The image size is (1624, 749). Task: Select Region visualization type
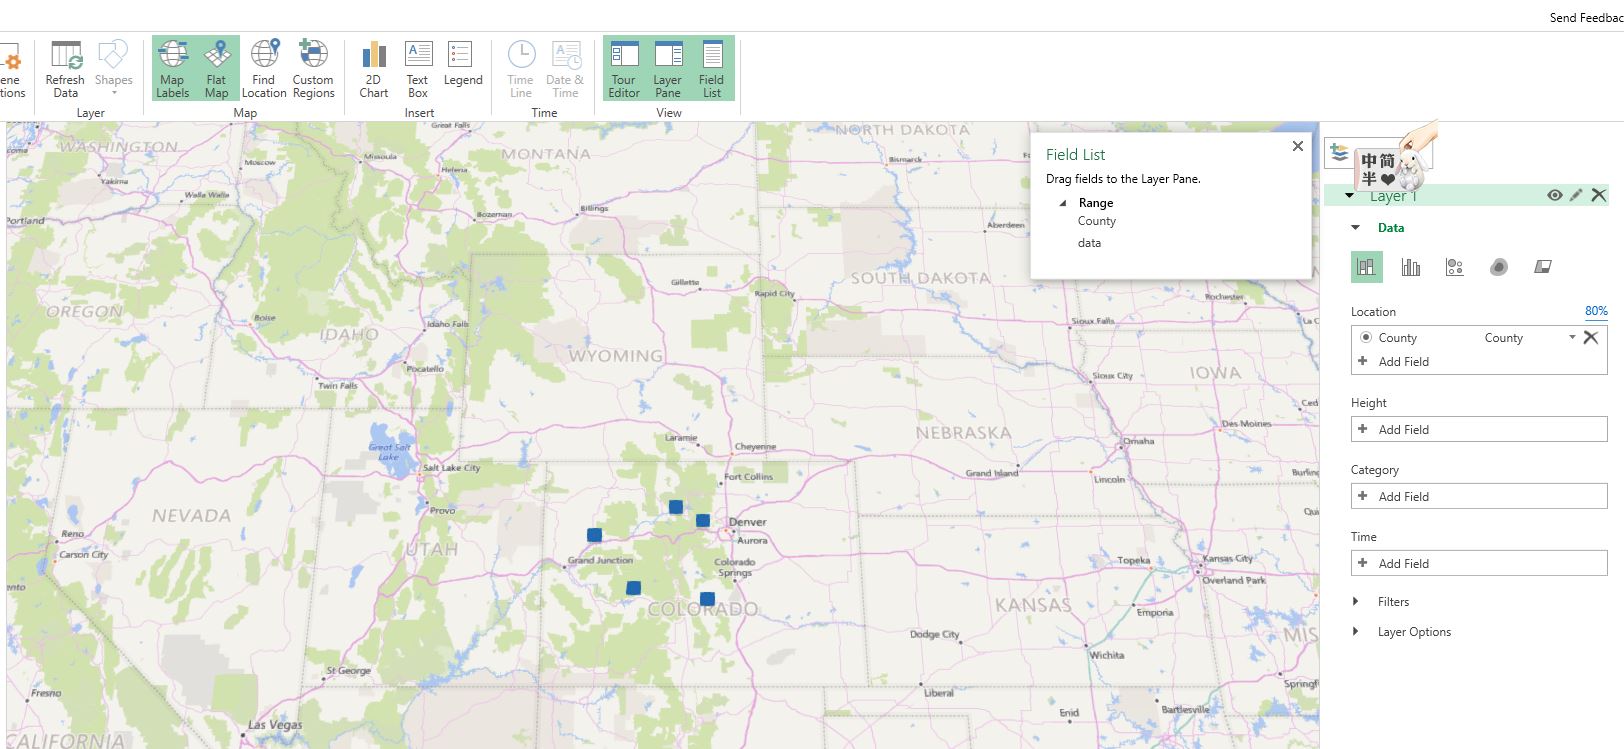pyautogui.click(x=1543, y=267)
